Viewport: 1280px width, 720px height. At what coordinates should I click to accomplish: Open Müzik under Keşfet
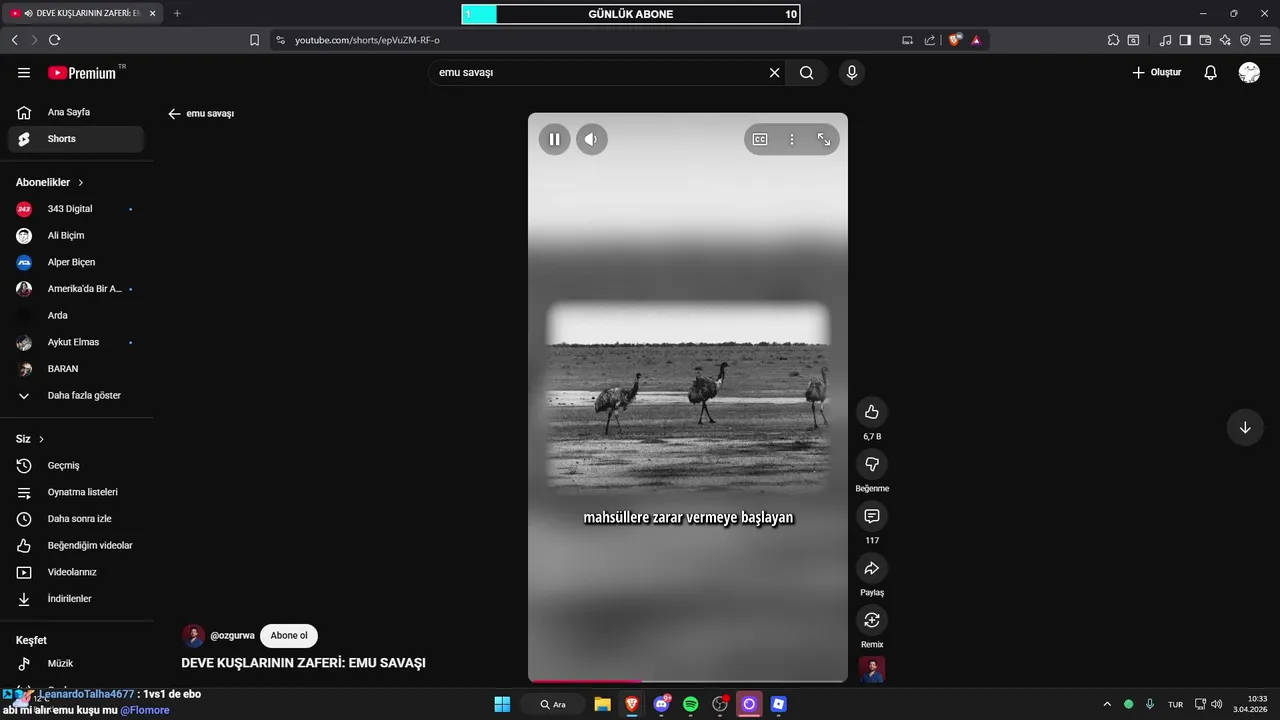pos(76,664)
